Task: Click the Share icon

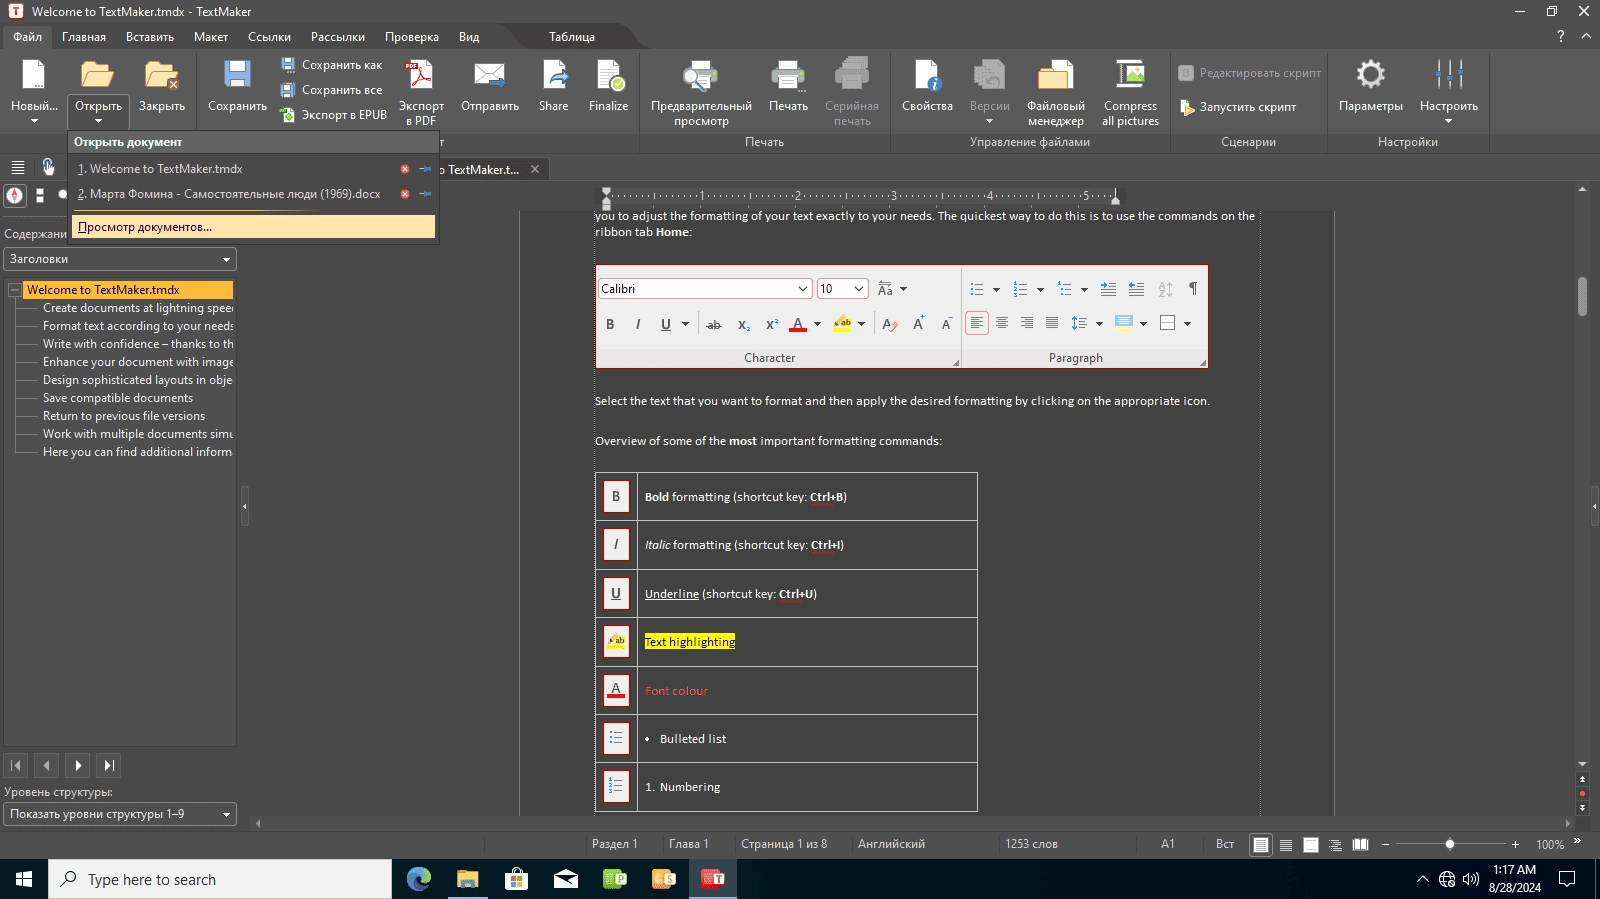Action: point(554,76)
